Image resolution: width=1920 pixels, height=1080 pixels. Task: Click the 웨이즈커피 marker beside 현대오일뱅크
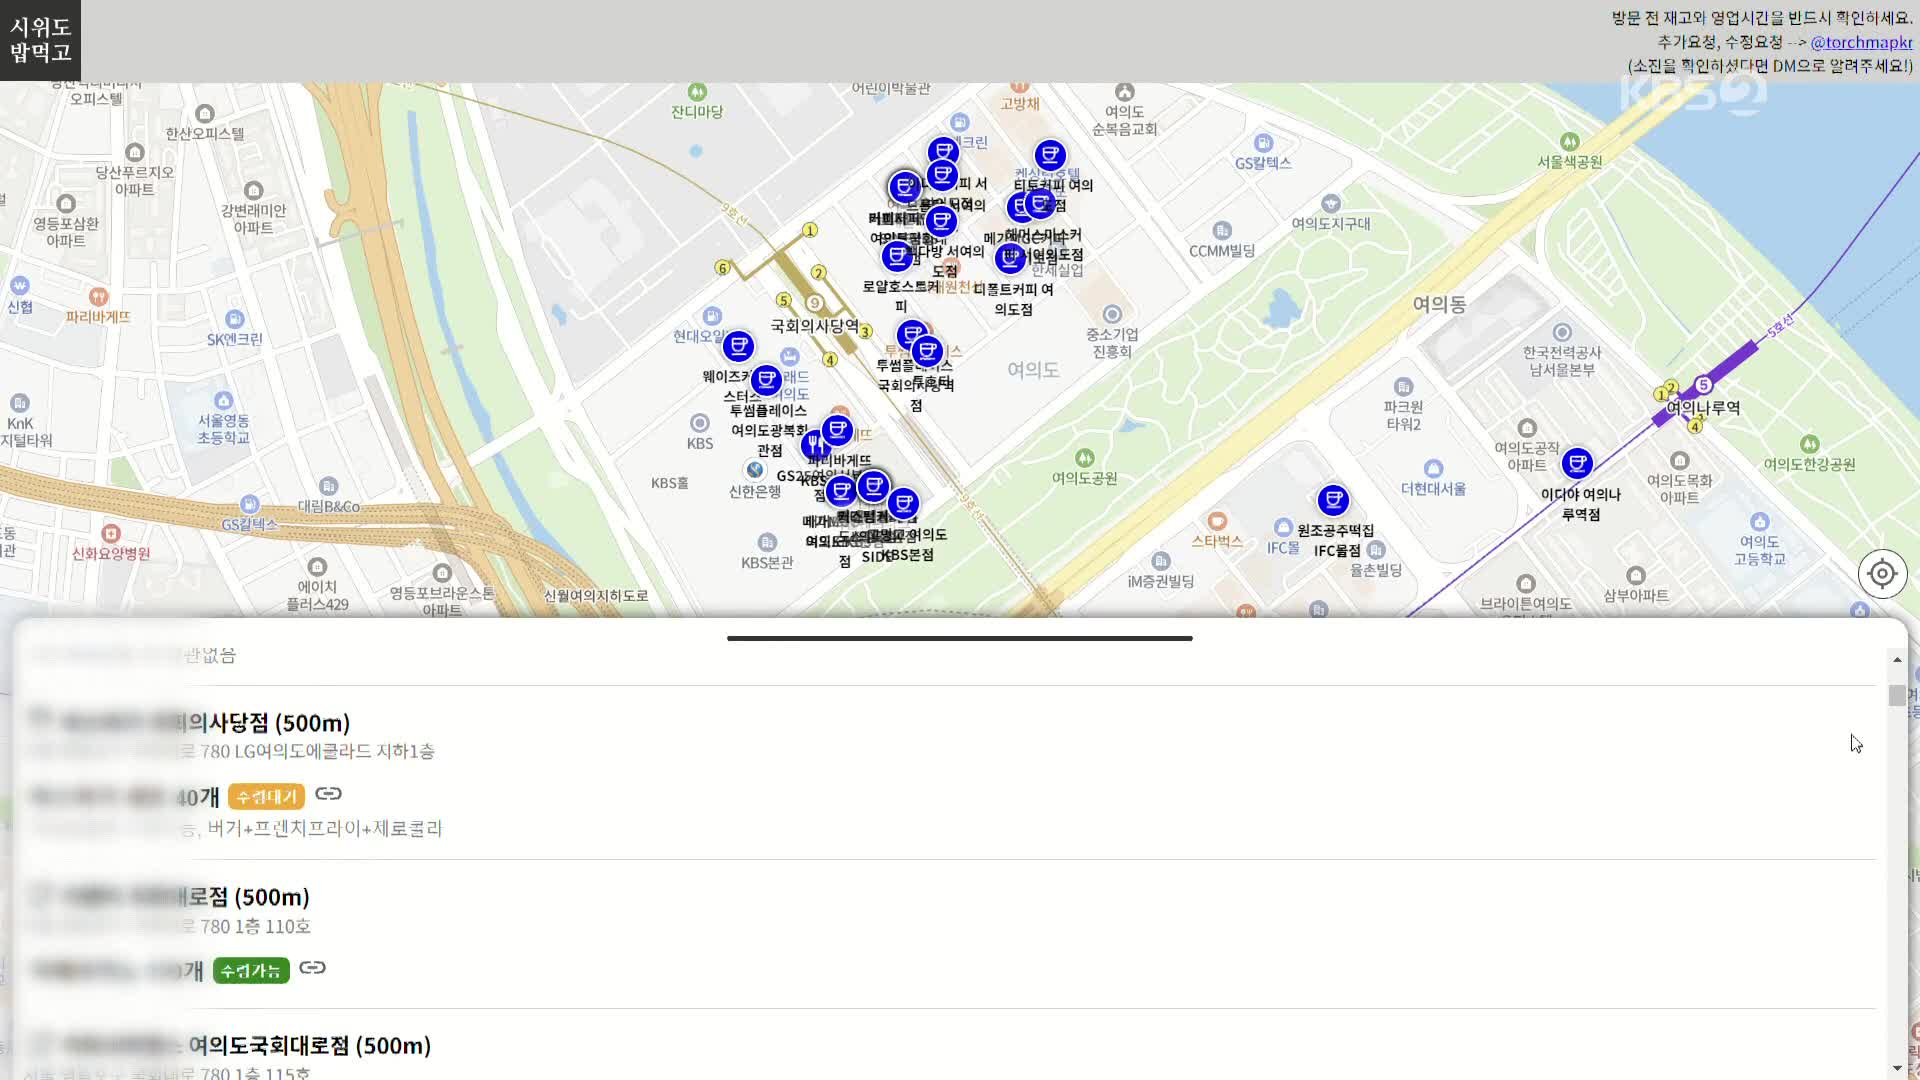click(x=738, y=346)
